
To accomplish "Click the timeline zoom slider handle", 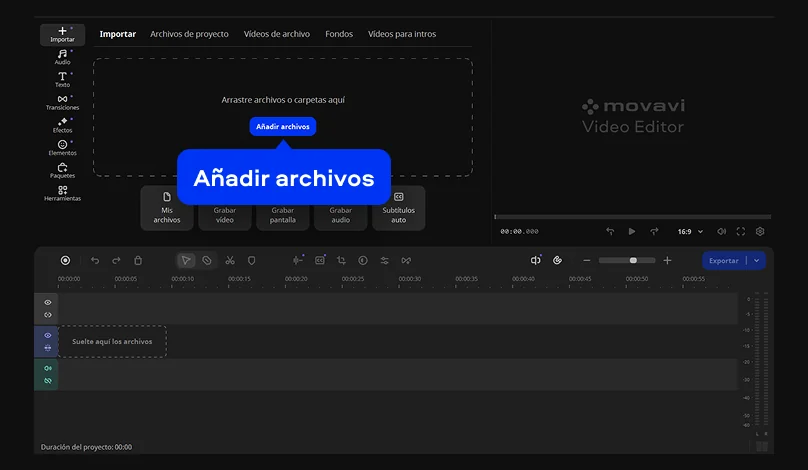I will point(633,260).
